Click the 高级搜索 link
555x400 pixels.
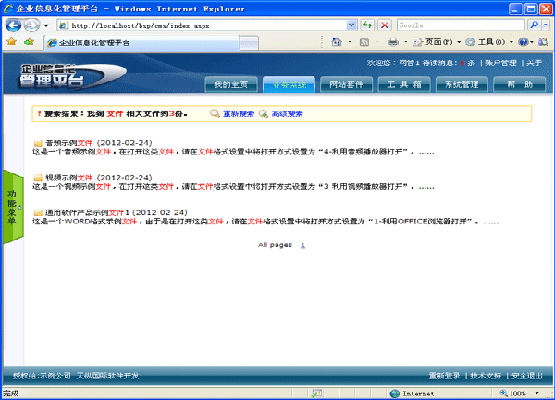(287, 114)
